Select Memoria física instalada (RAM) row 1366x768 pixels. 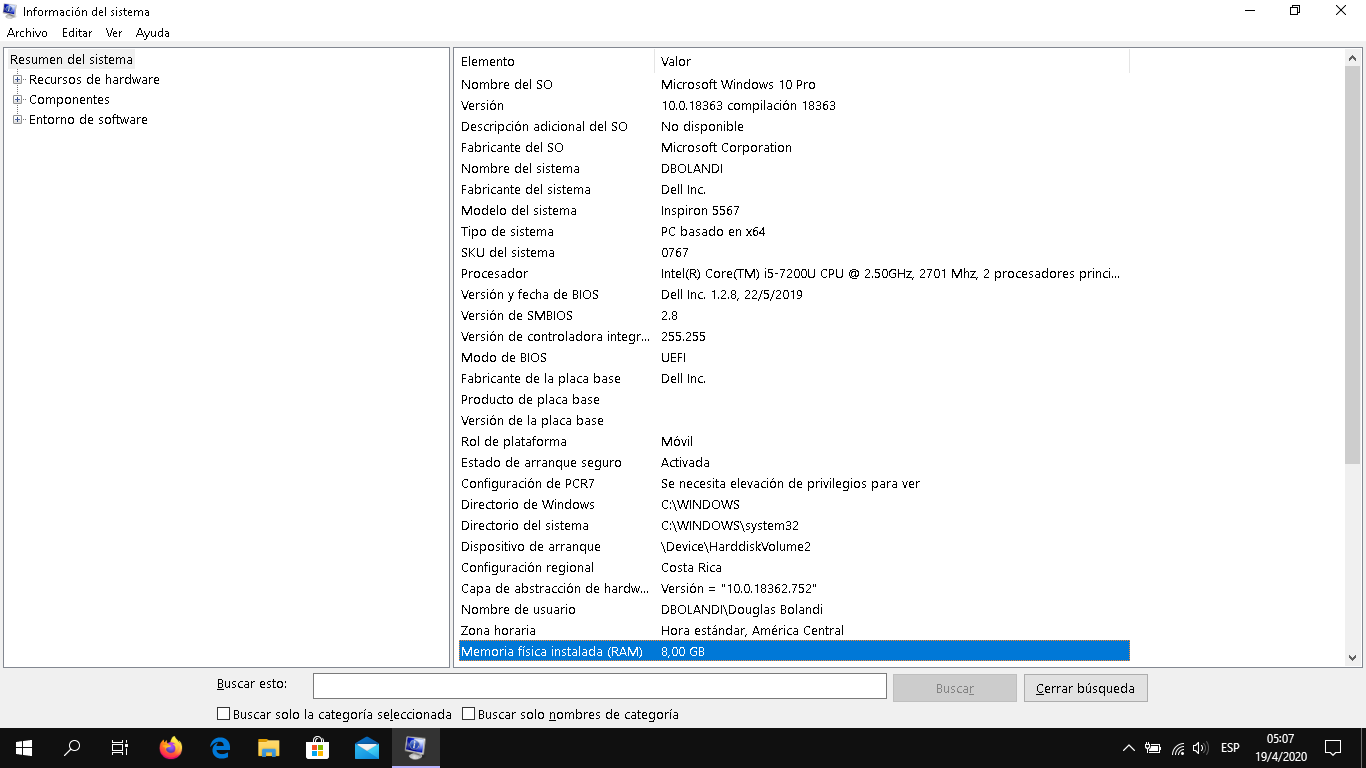[794, 652]
